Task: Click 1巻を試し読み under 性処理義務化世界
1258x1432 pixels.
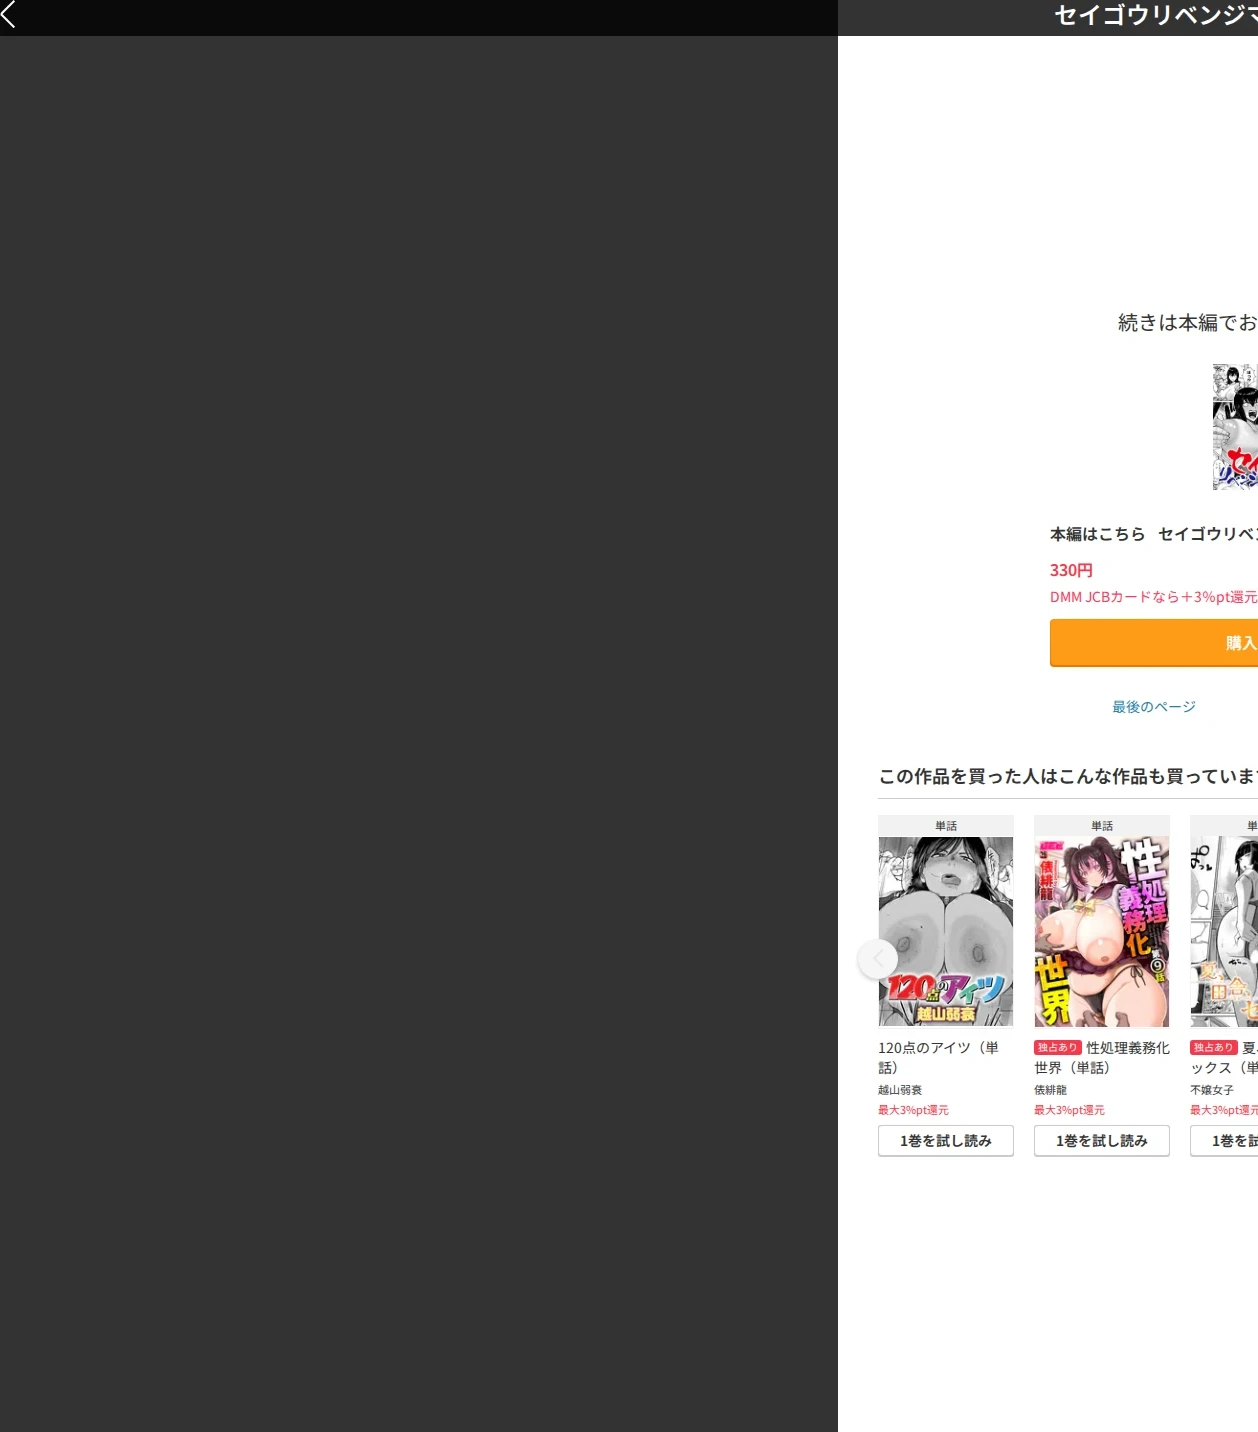Action: [x=1102, y=1141]
